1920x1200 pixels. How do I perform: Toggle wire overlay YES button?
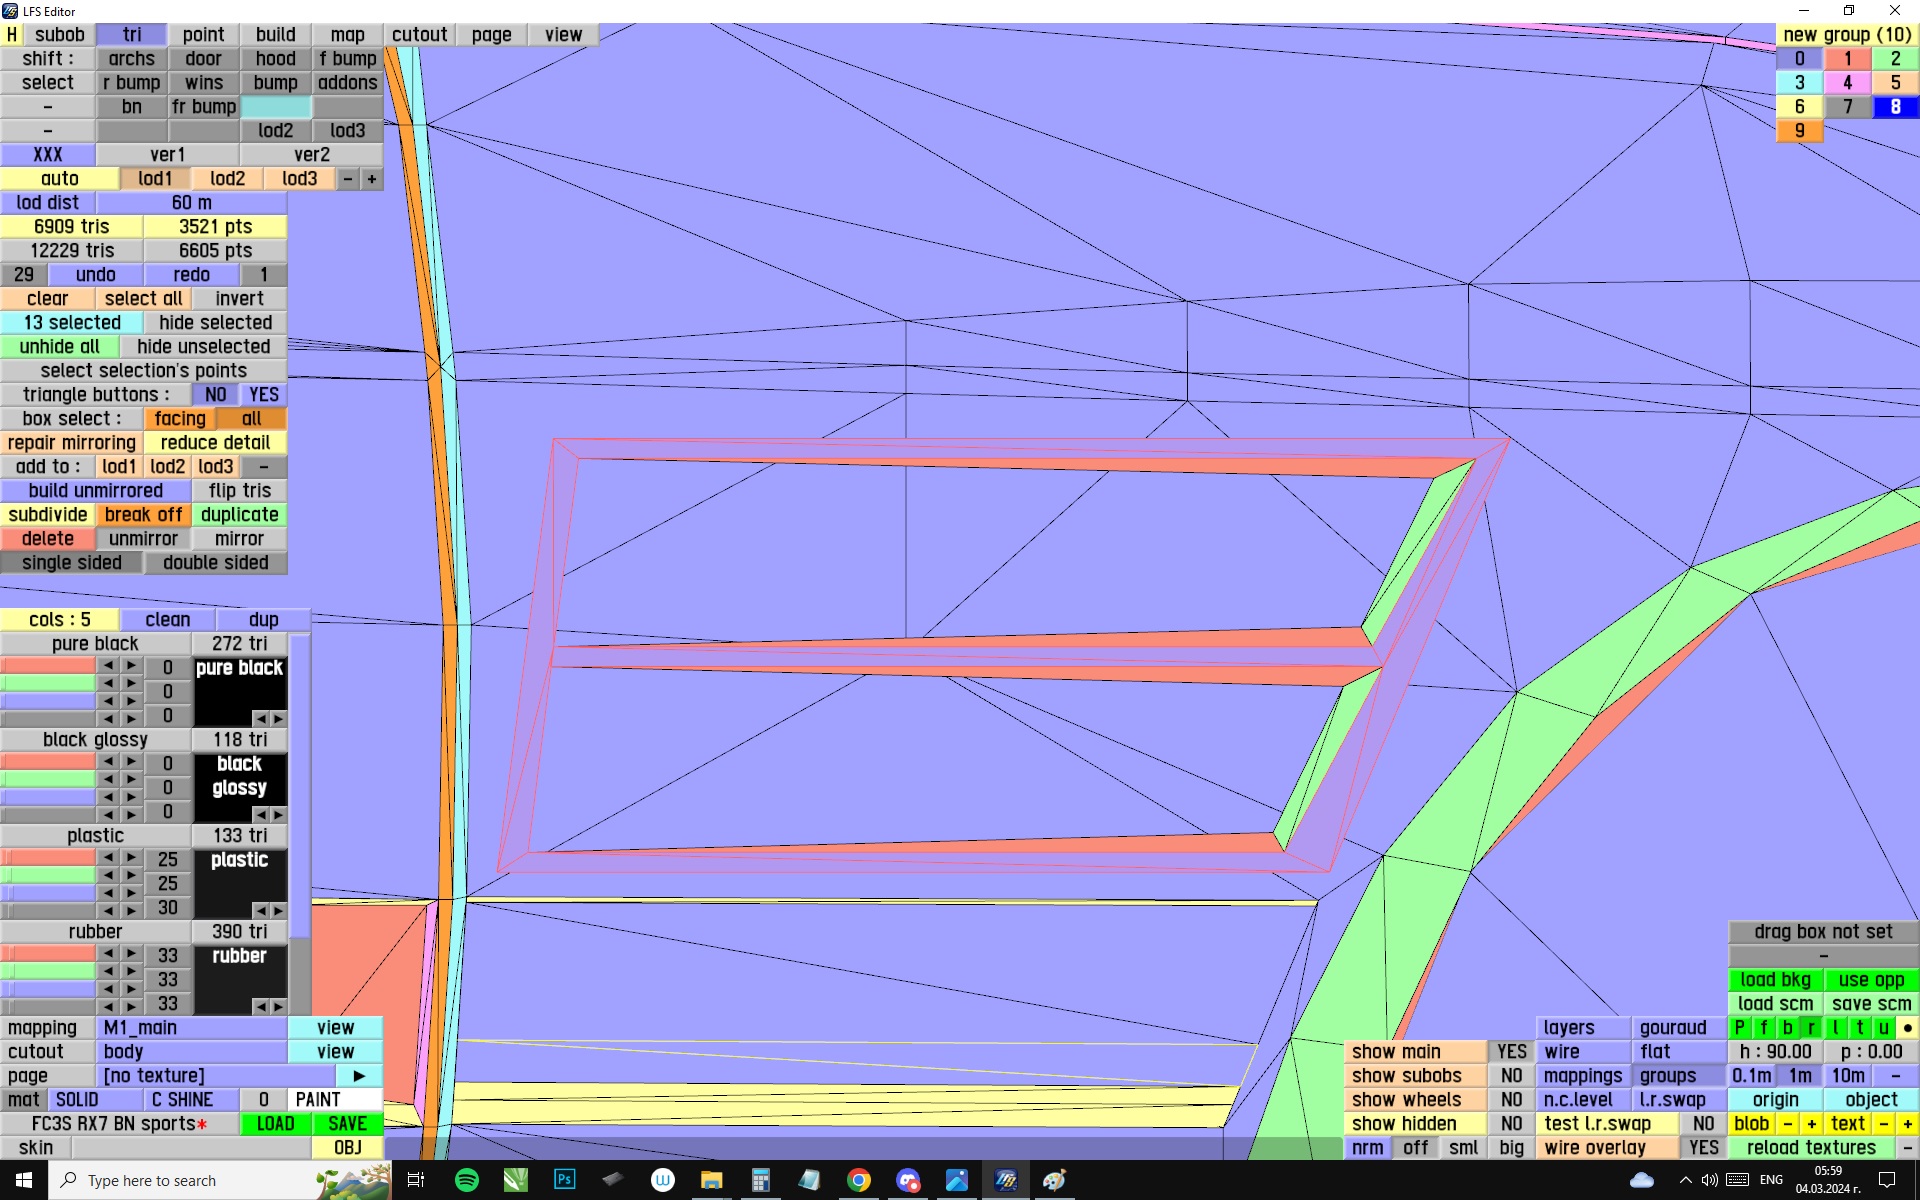[x=1703, y=1148]
